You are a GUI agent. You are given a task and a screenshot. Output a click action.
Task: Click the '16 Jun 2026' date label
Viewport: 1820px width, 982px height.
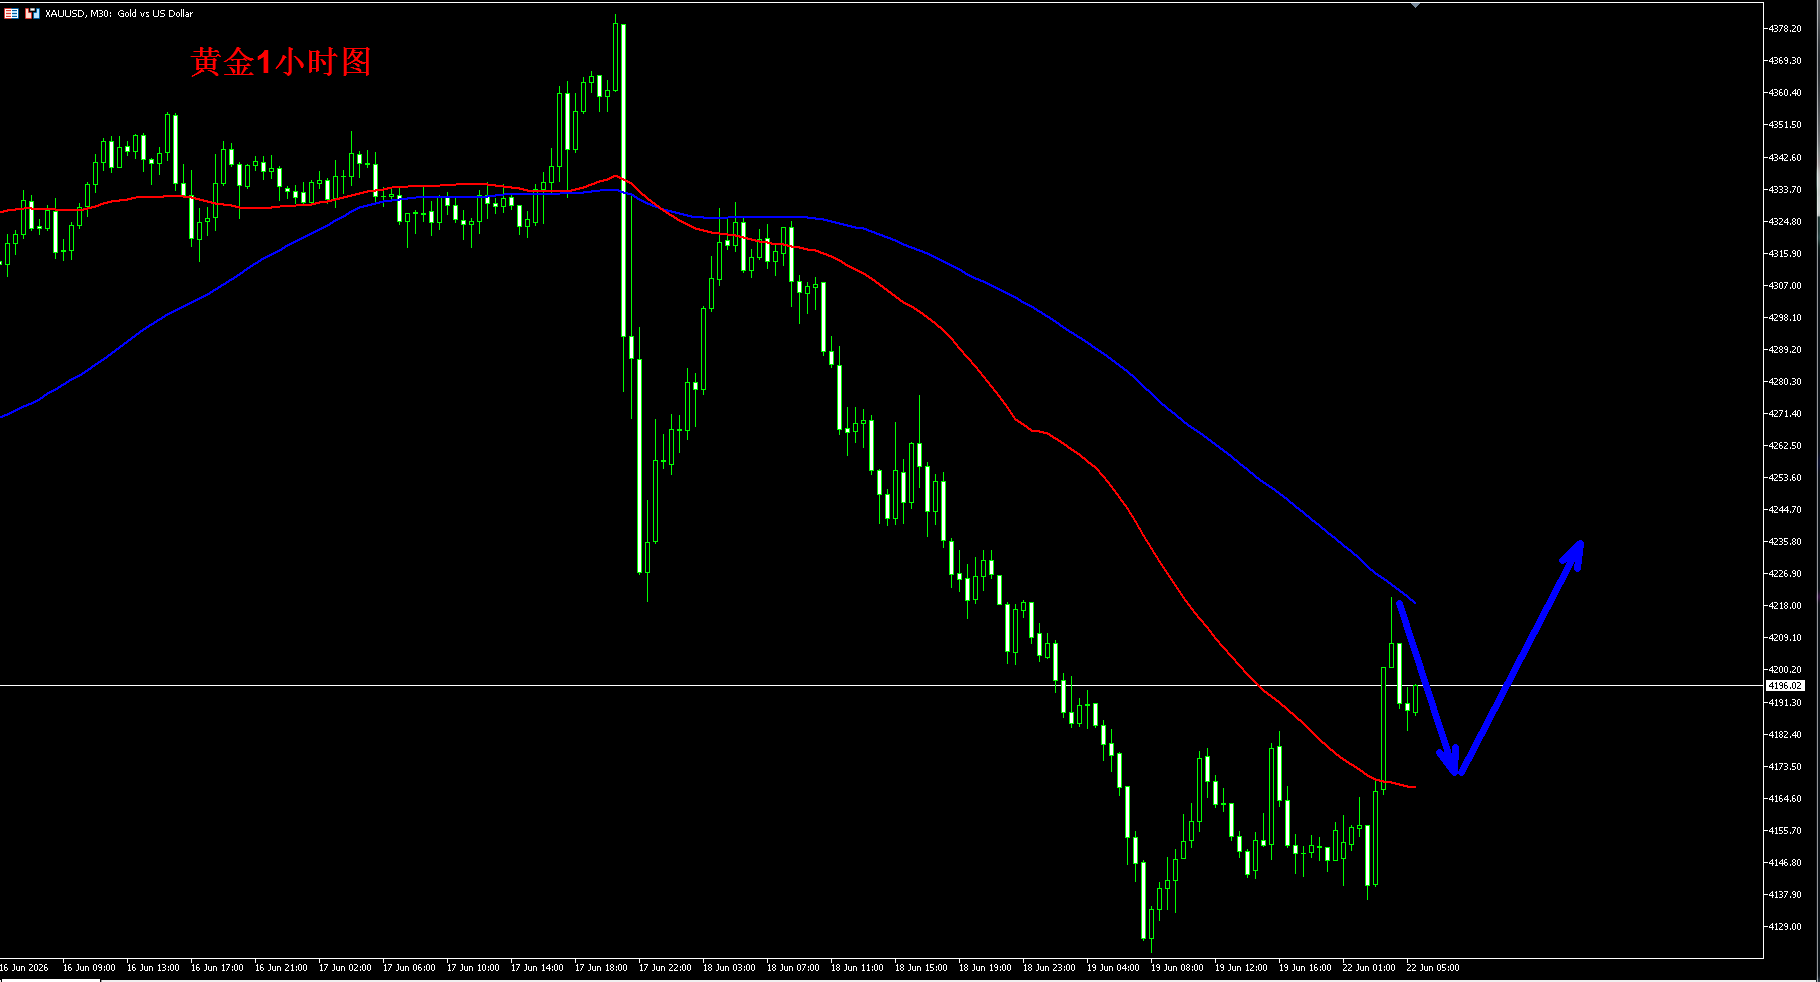coord(24,968)
